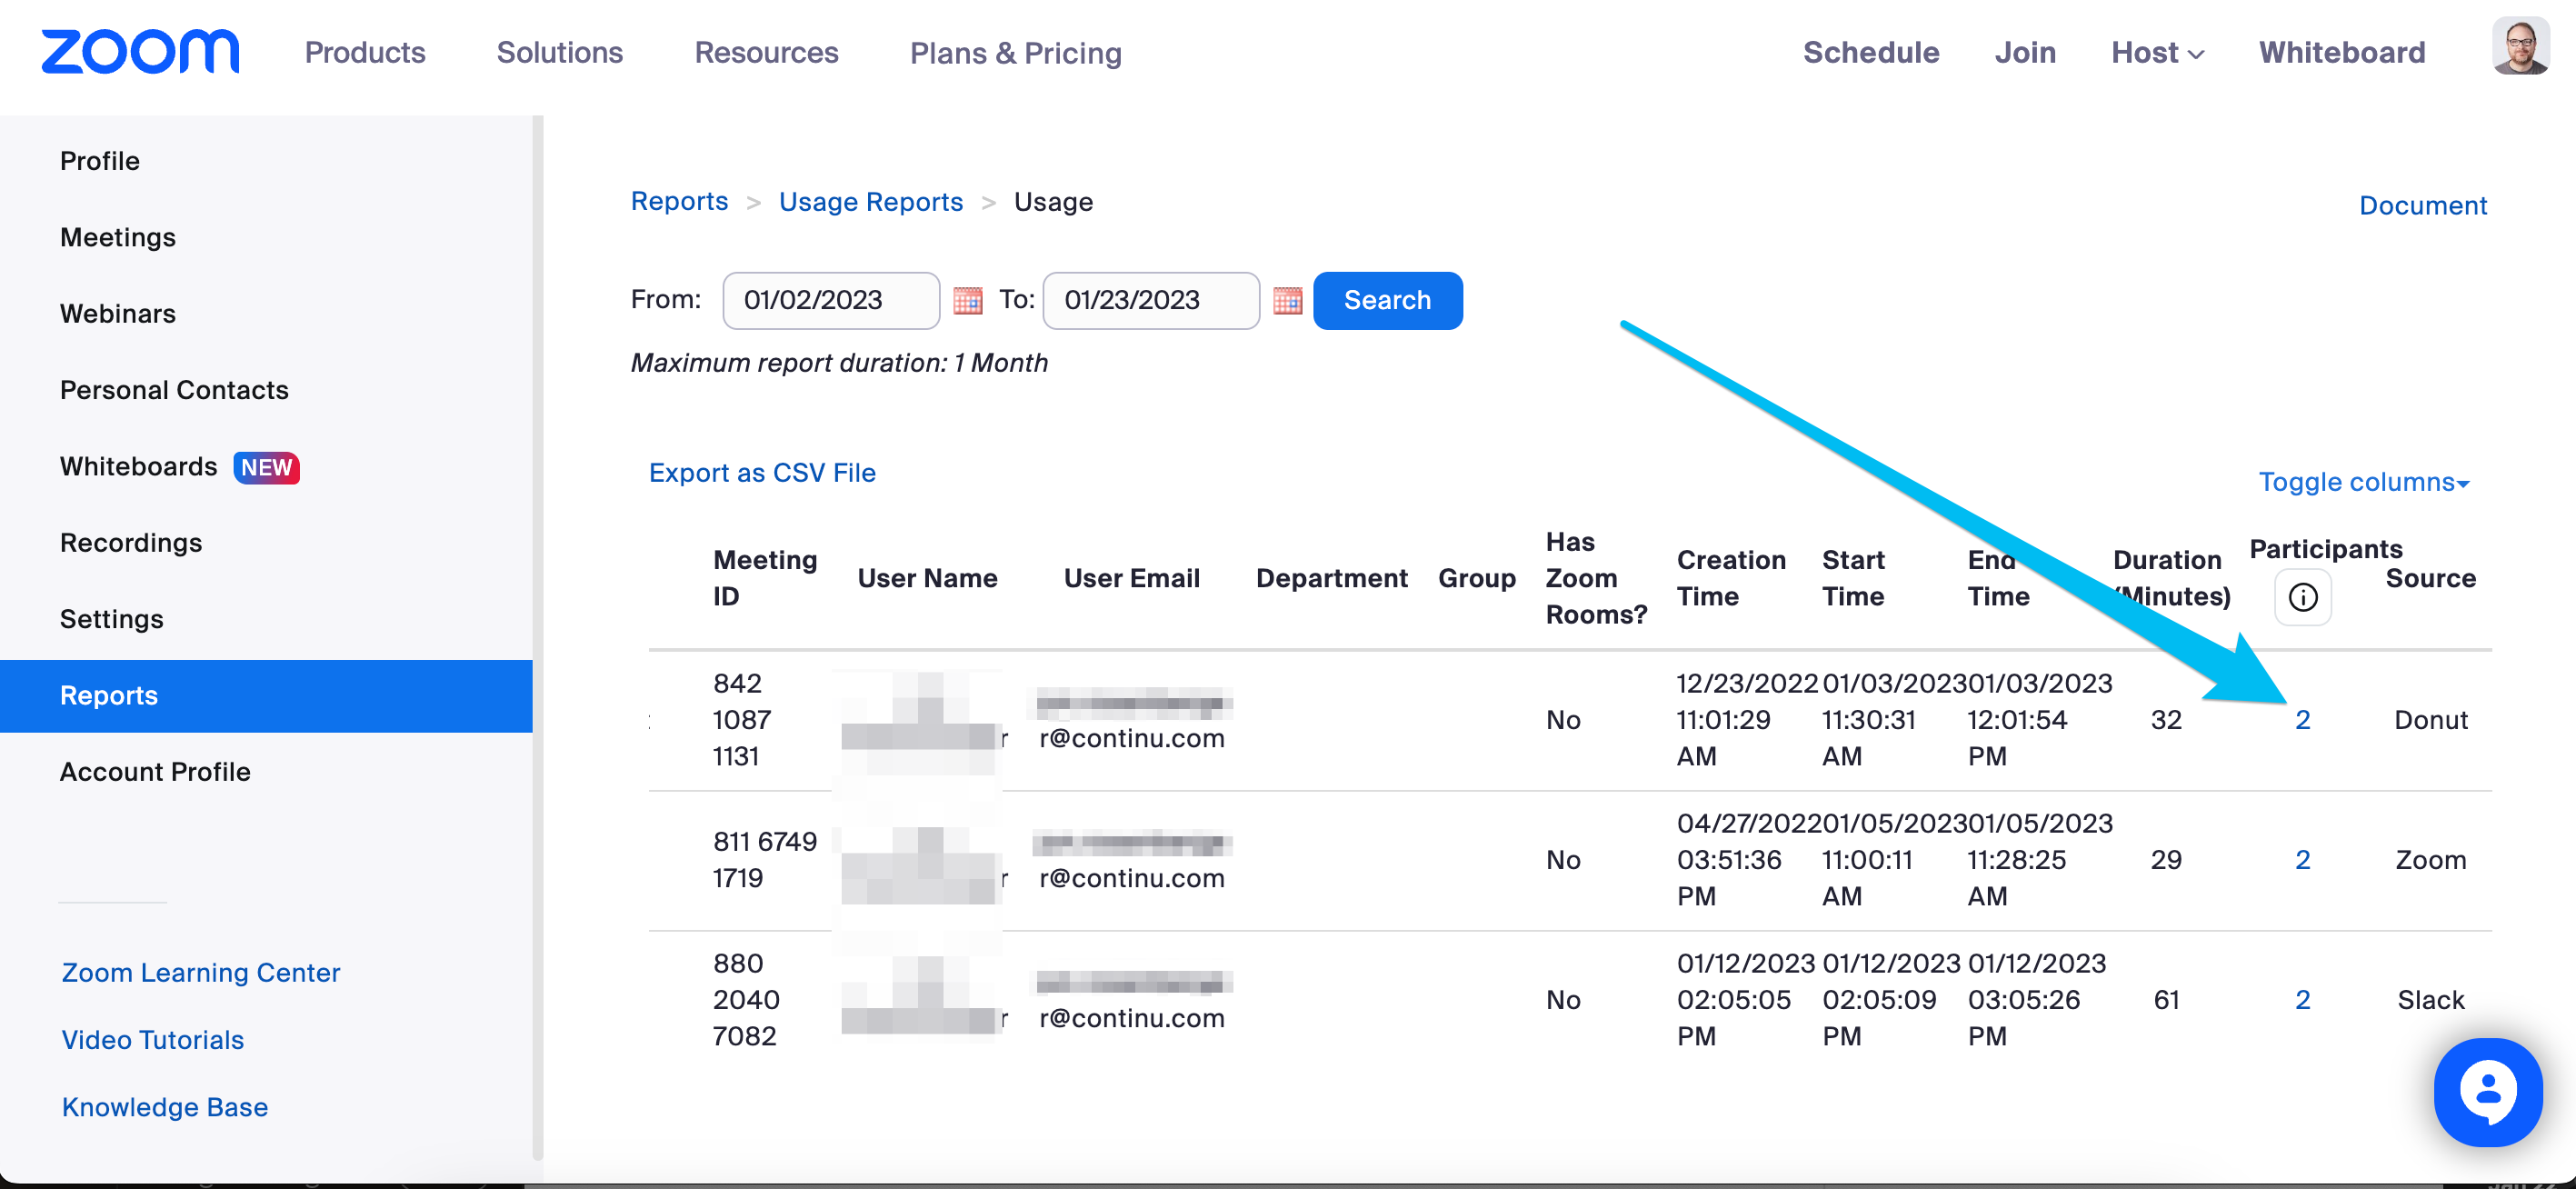2576x1189 pixels.
Task: Click the Usage breadcrumb text
Action: coord(1053,202)
